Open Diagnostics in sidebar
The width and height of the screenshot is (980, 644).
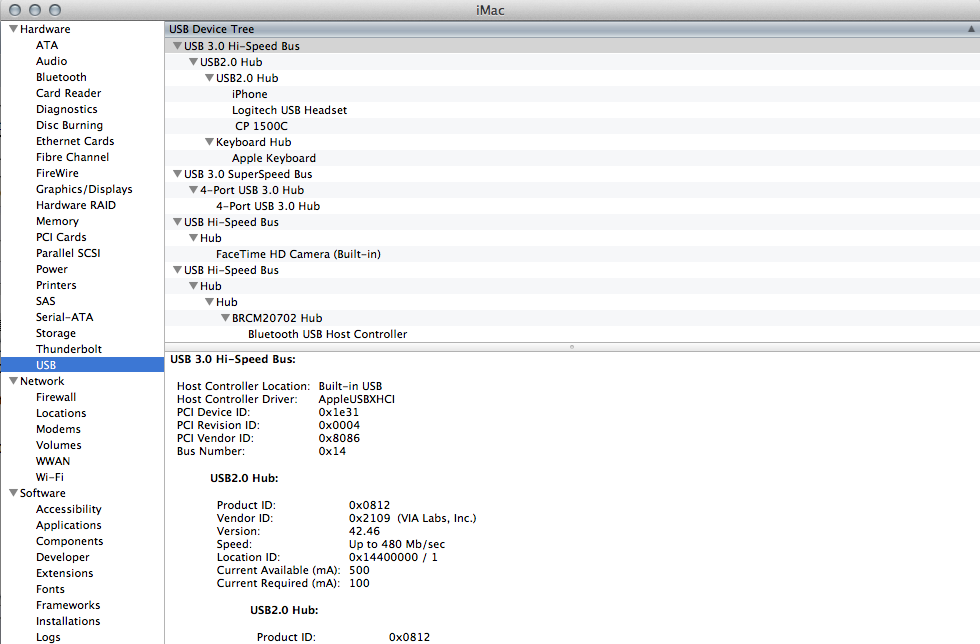click(66, 109)
